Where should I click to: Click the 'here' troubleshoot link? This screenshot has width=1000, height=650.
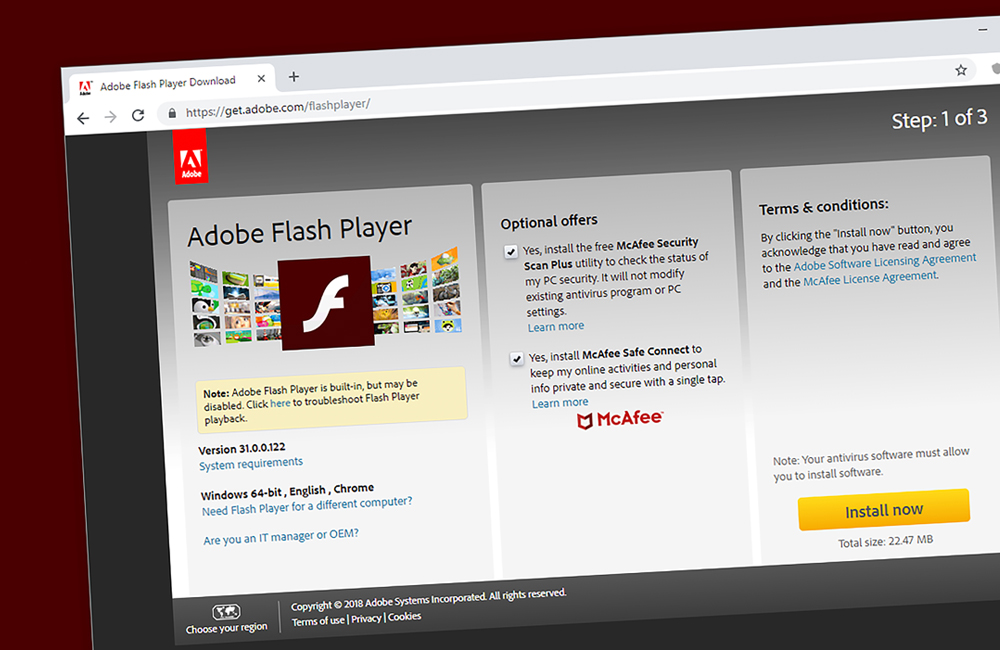click(x=280, y=403)
